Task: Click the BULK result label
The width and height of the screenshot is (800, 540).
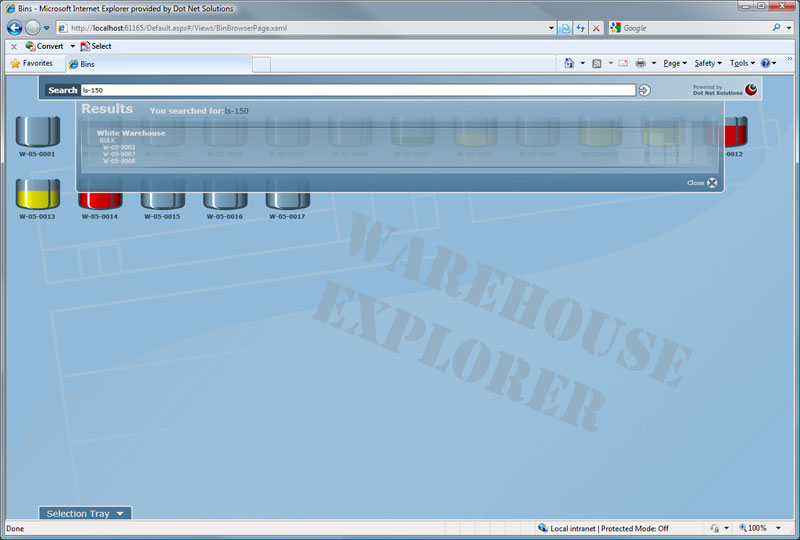Action: click(x=107, y=140)
